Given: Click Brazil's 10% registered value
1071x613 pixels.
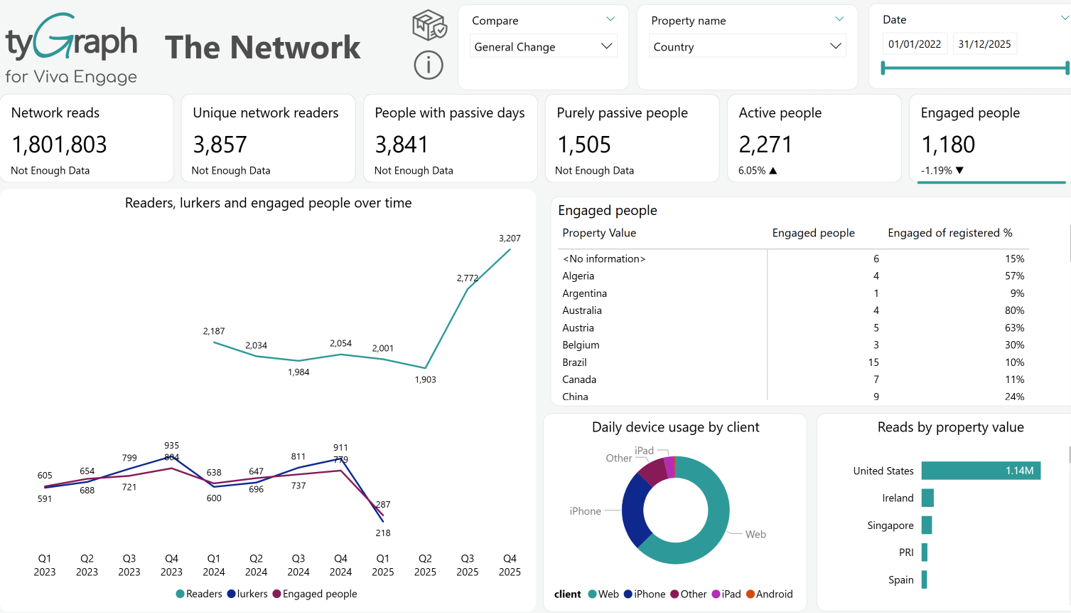Looking at the screenshot, I should point(1014,362).
